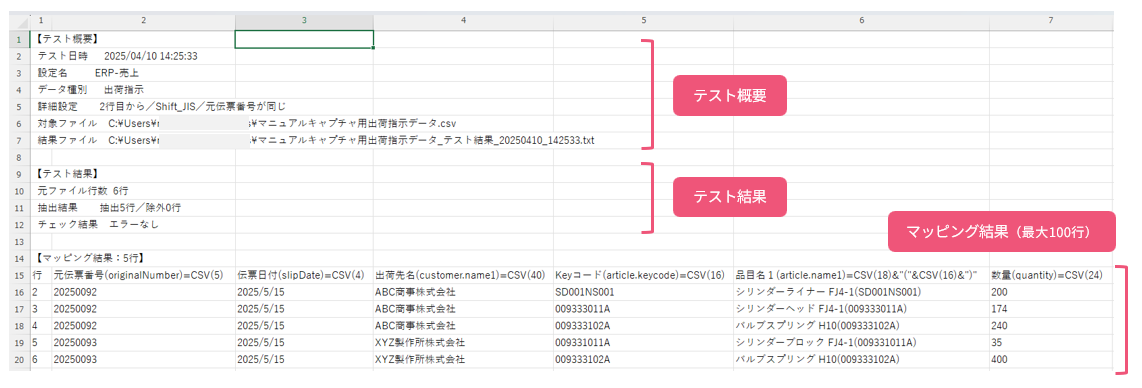Select the チェック結果 エラーなし cell

coord(98,224)
